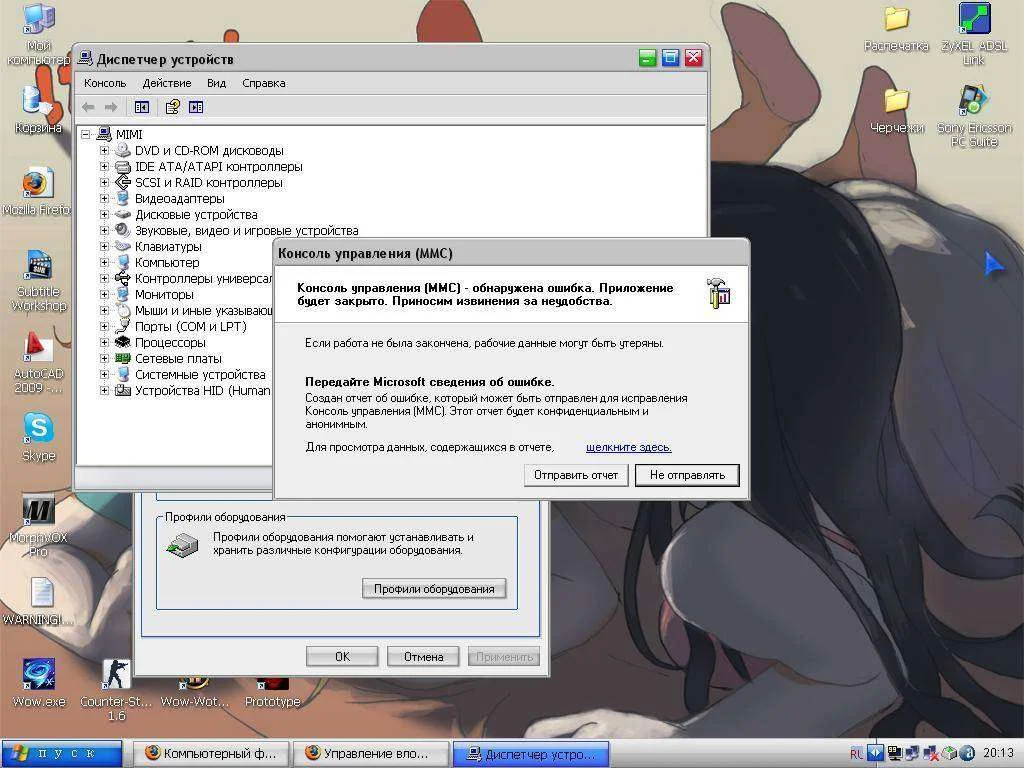Viewport: 1024px width, 768px height.
Task: Open Skype desktop shortcut
Action: [x=39, y=437]
